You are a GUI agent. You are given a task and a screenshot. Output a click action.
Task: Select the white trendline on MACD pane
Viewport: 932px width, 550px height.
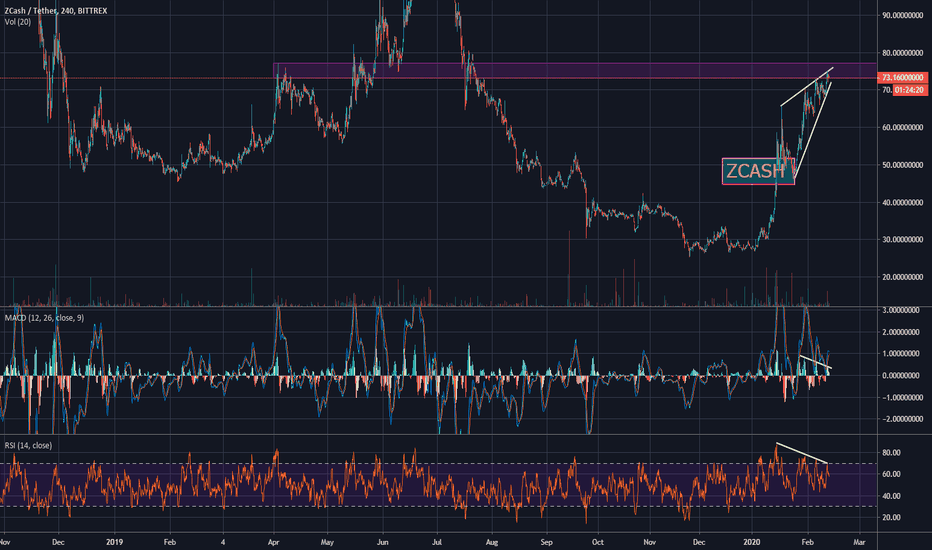click(x=816, y=362)
